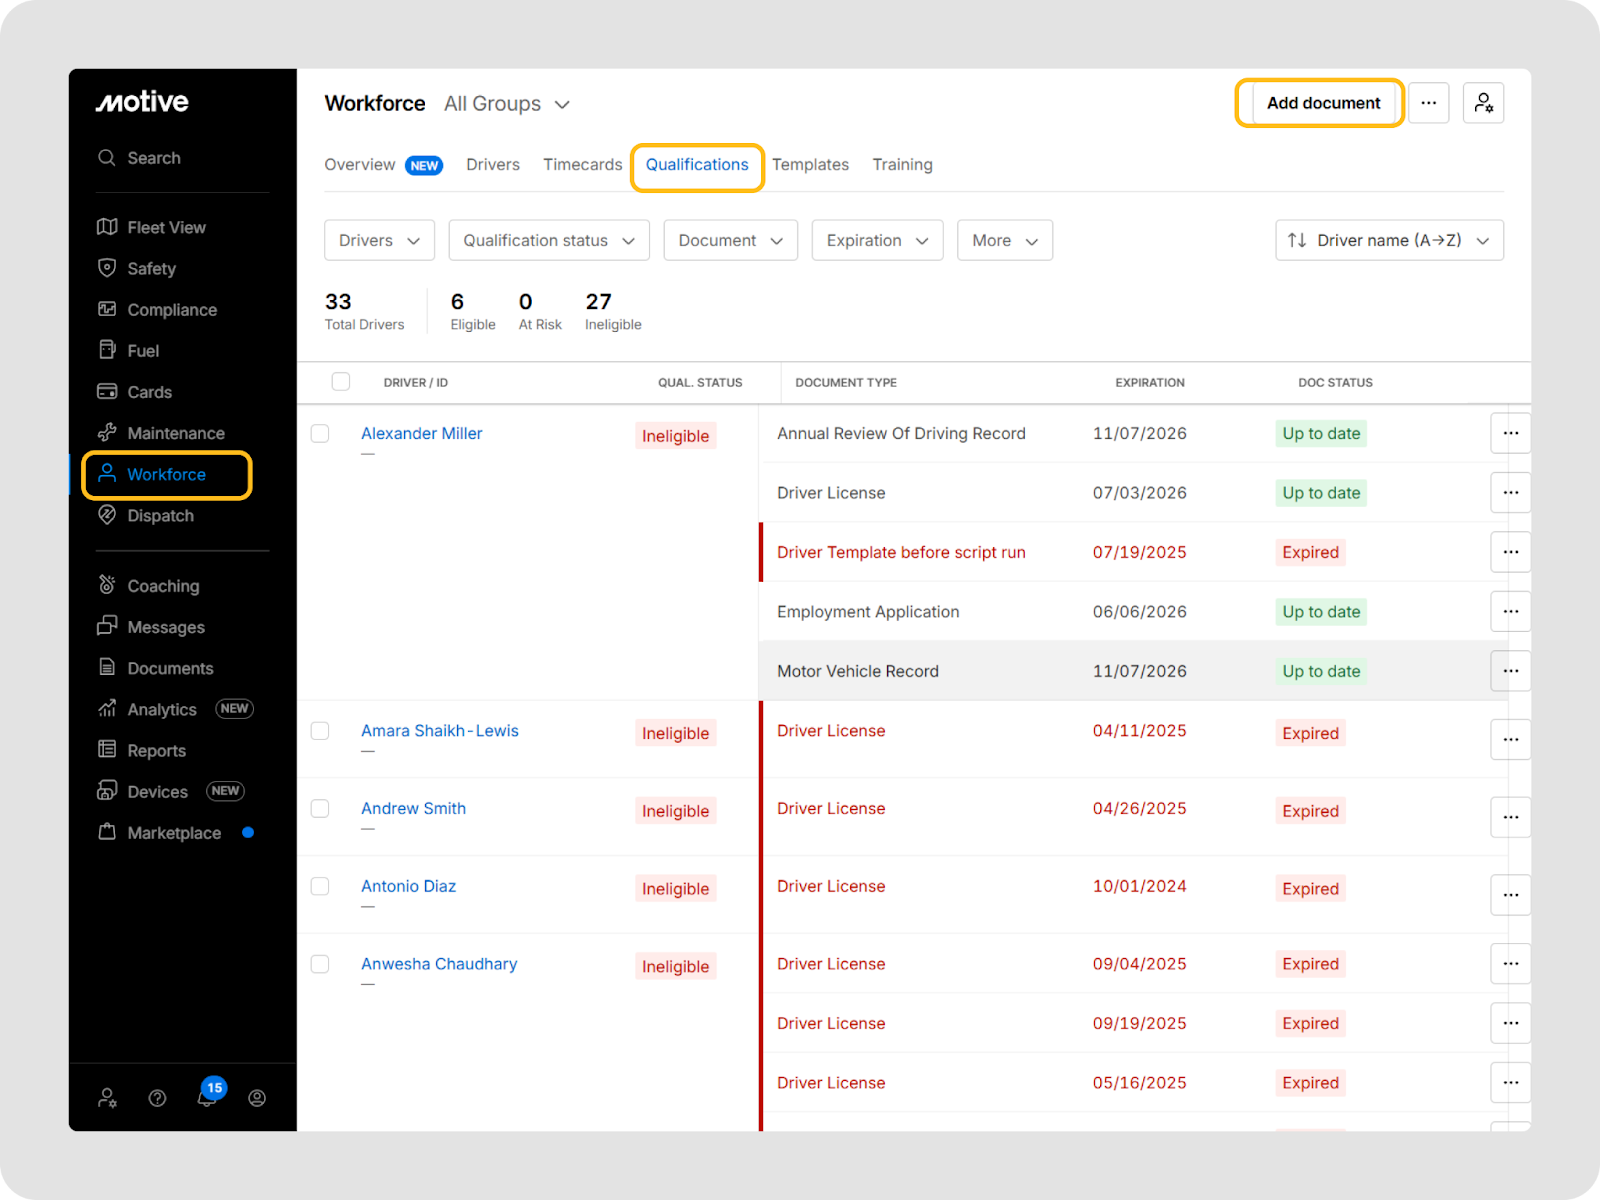1600x1200 pixels.
Task: Click the Maintenance wrench icon
Action: [107, 433]
